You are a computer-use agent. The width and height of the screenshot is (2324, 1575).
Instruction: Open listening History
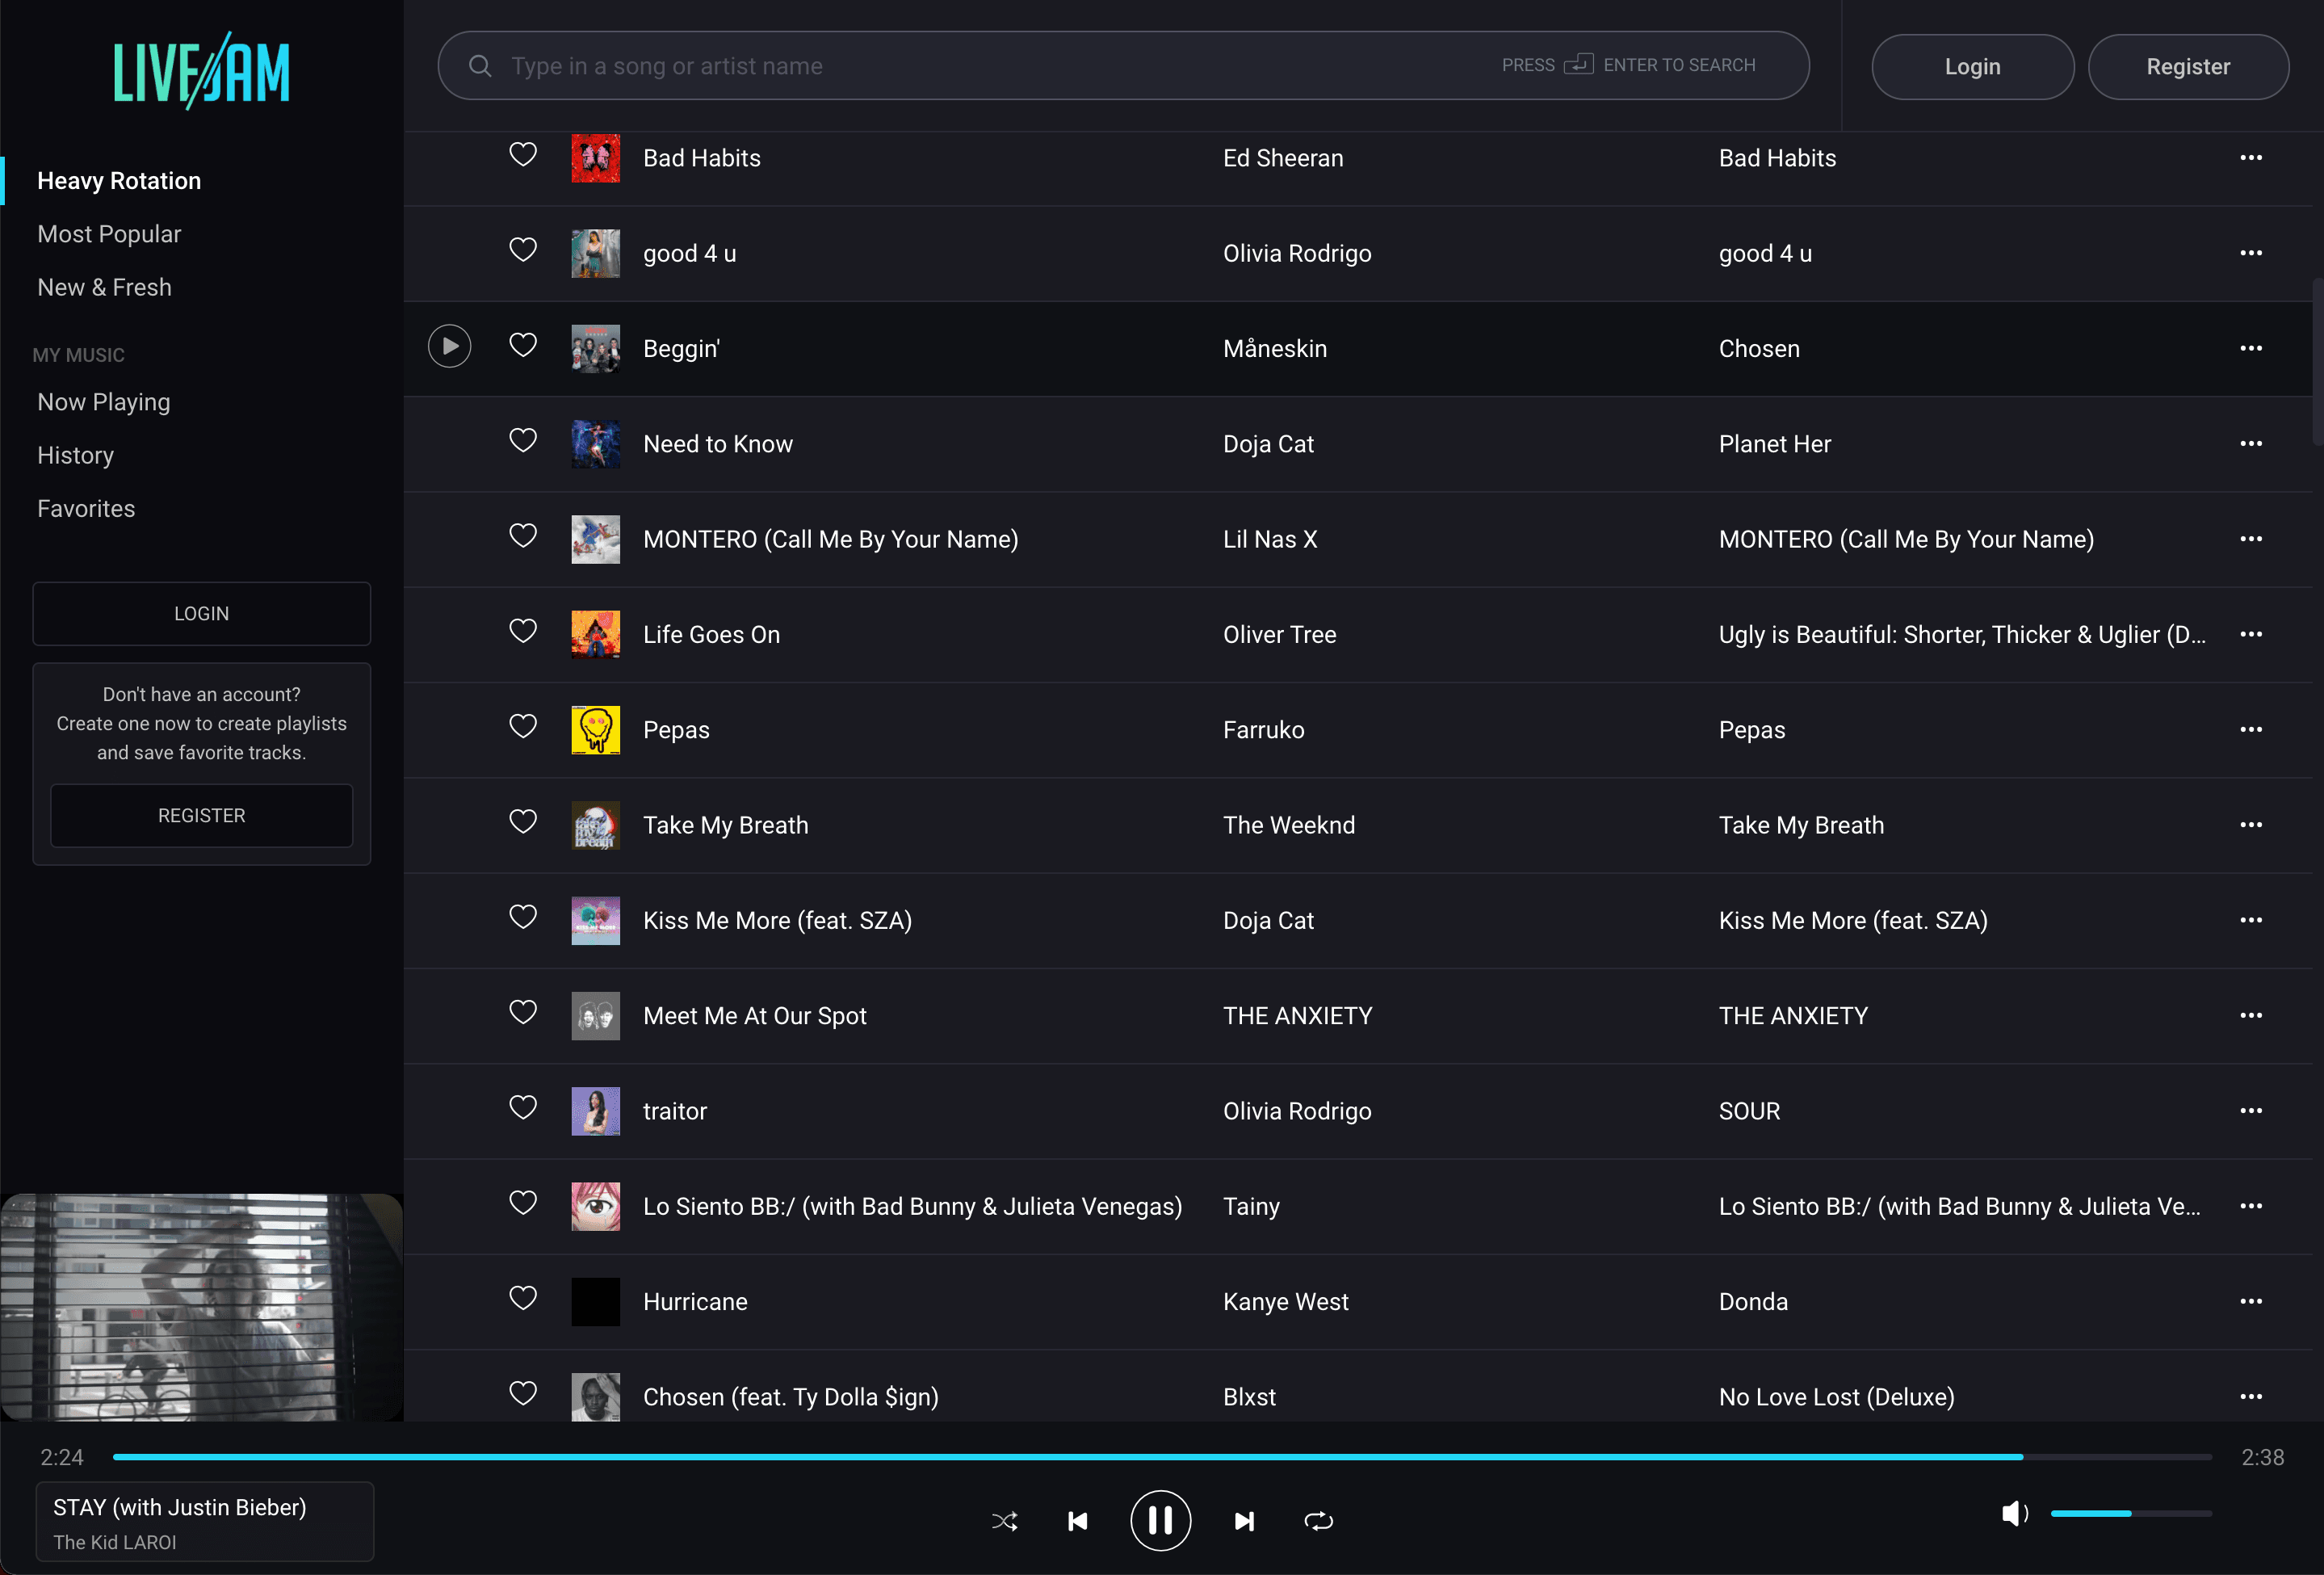pos(75,456)
